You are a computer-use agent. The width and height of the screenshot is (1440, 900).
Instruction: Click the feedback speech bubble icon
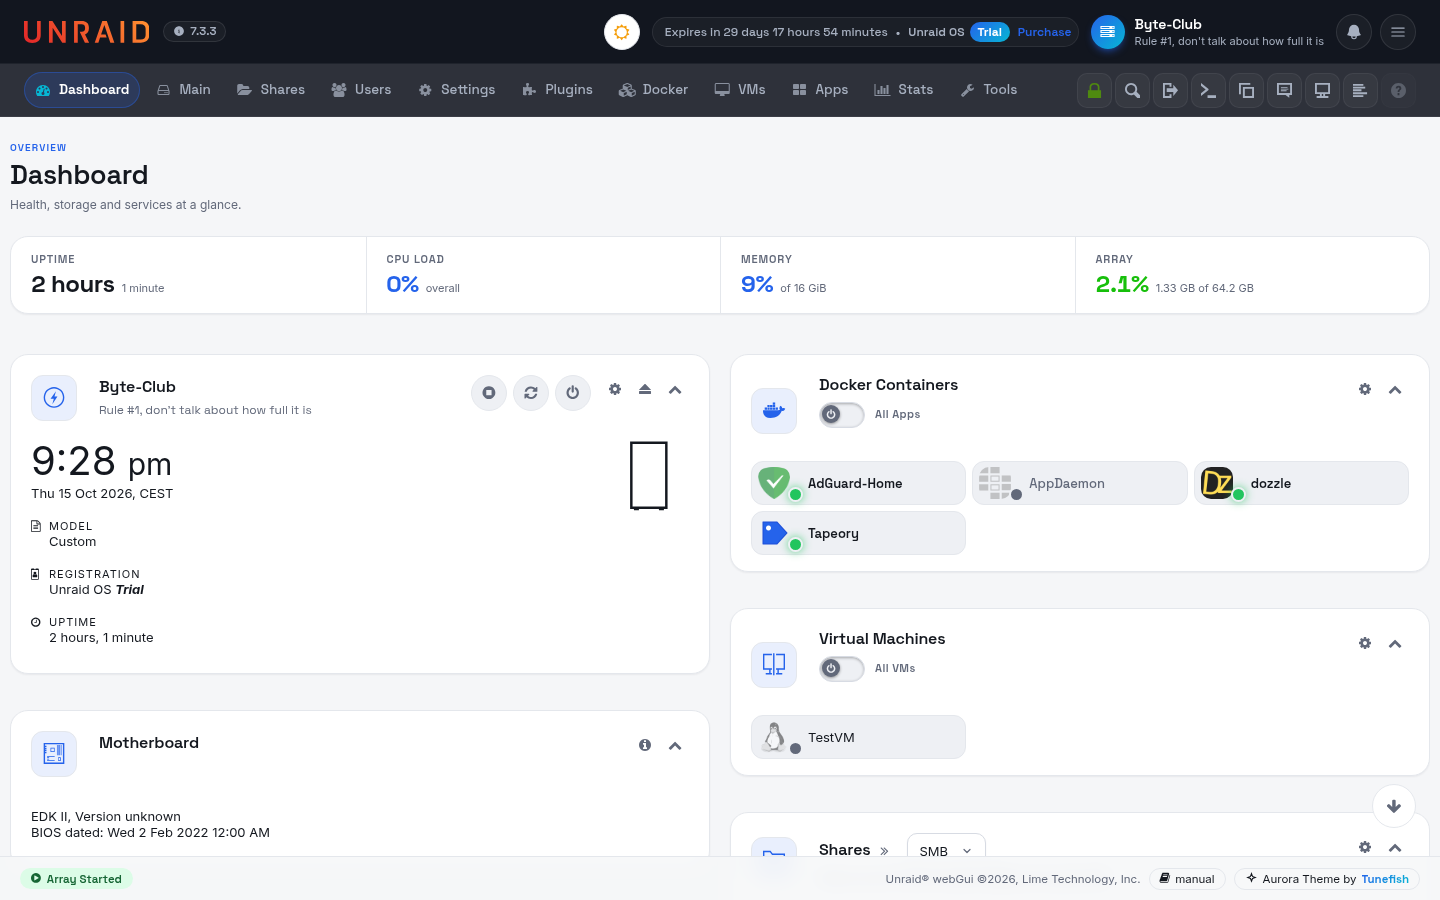pos(1284,90)
